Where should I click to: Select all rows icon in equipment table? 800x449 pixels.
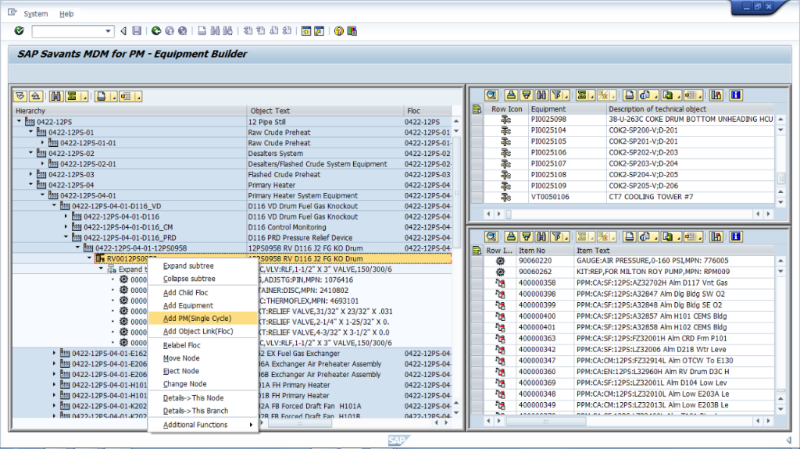[477, 109]
